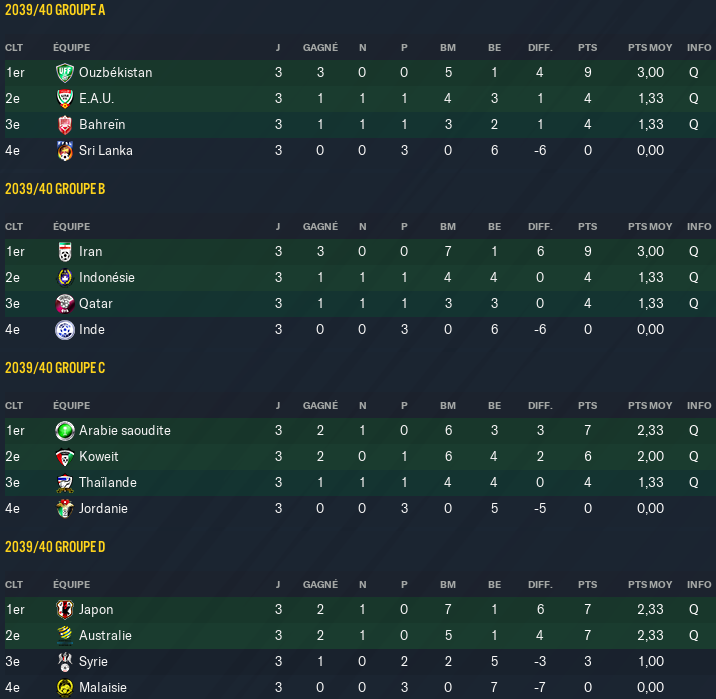Screen dimensions: 716x699
Task: Click the Australie team logo
Action: [x=65, y=636]
